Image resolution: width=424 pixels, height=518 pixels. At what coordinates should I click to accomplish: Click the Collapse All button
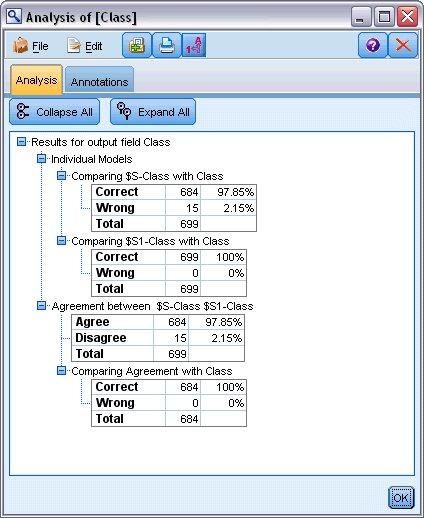pos(55,112)
